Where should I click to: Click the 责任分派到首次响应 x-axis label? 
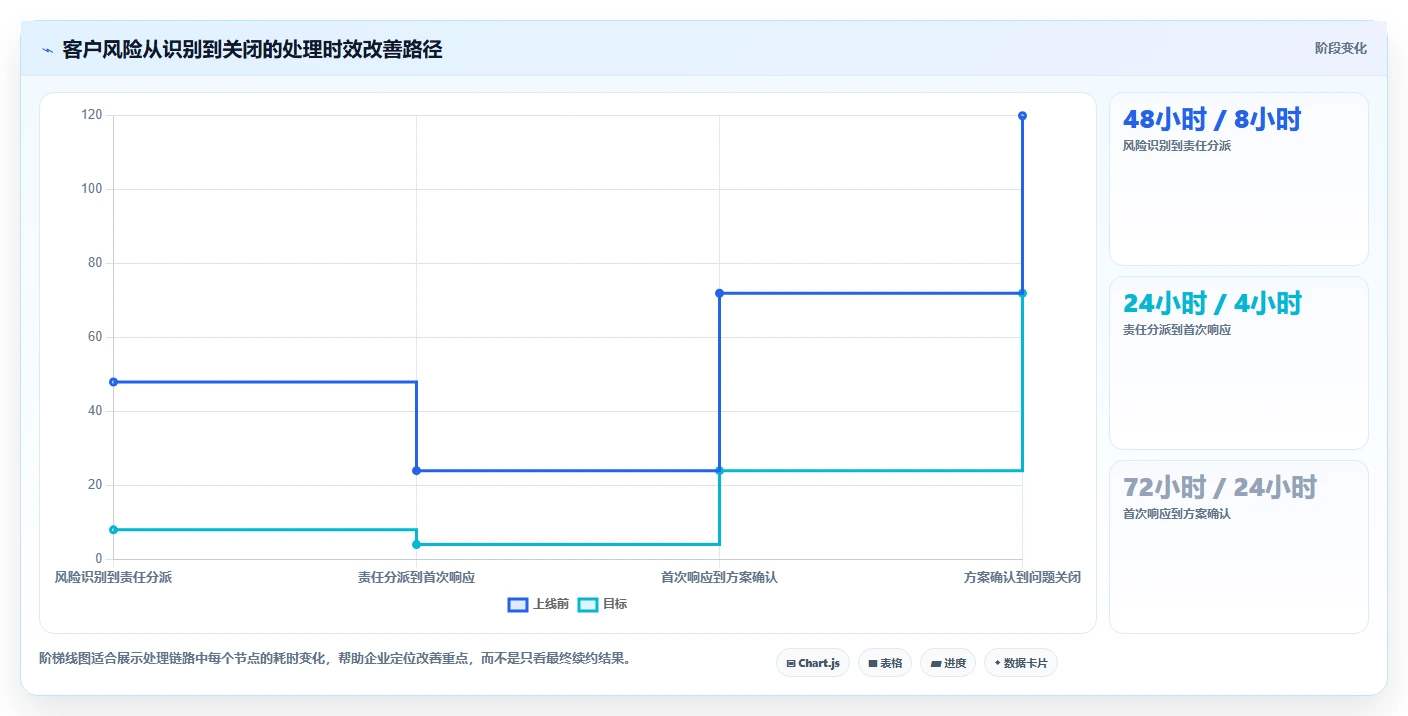(416, 578)
